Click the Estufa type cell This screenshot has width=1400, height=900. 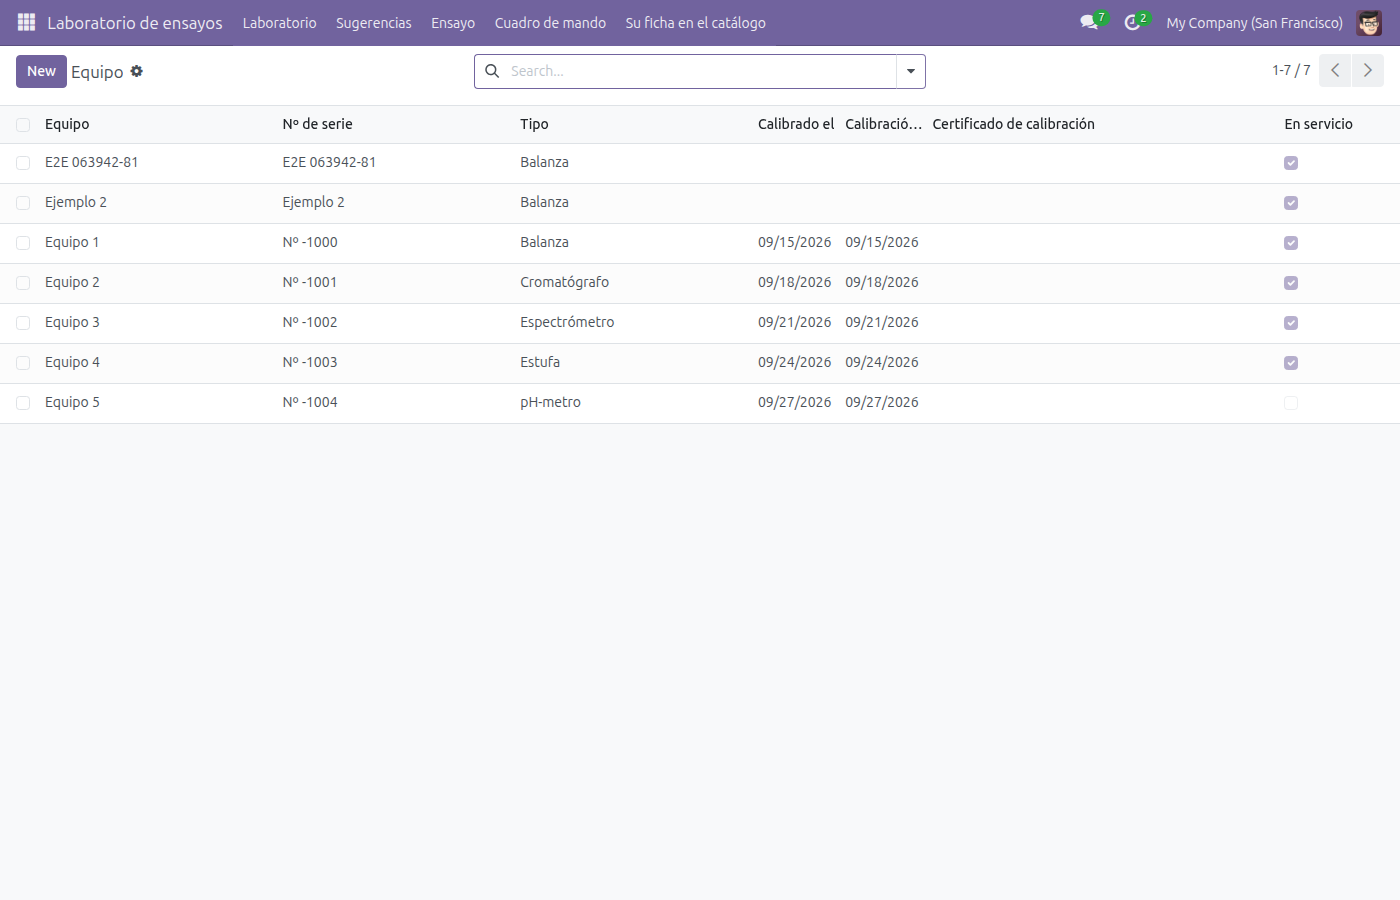540,362
